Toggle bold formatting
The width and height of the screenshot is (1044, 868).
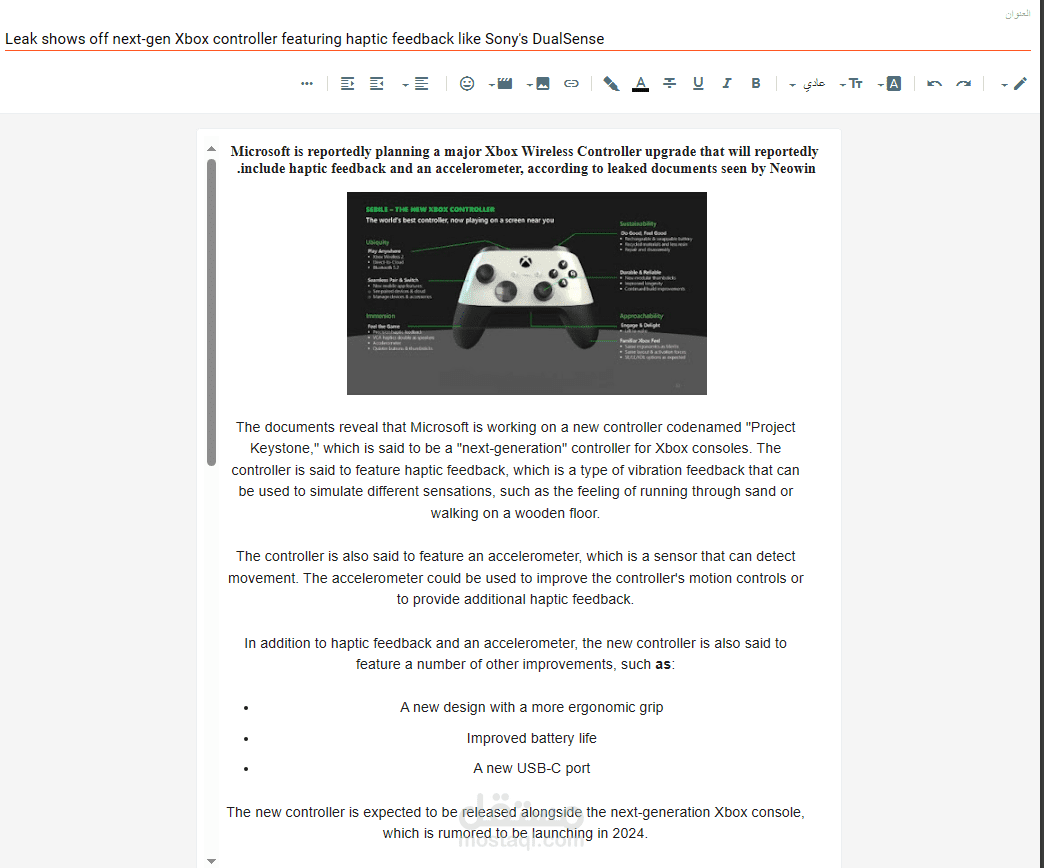(x=756, y=83)
